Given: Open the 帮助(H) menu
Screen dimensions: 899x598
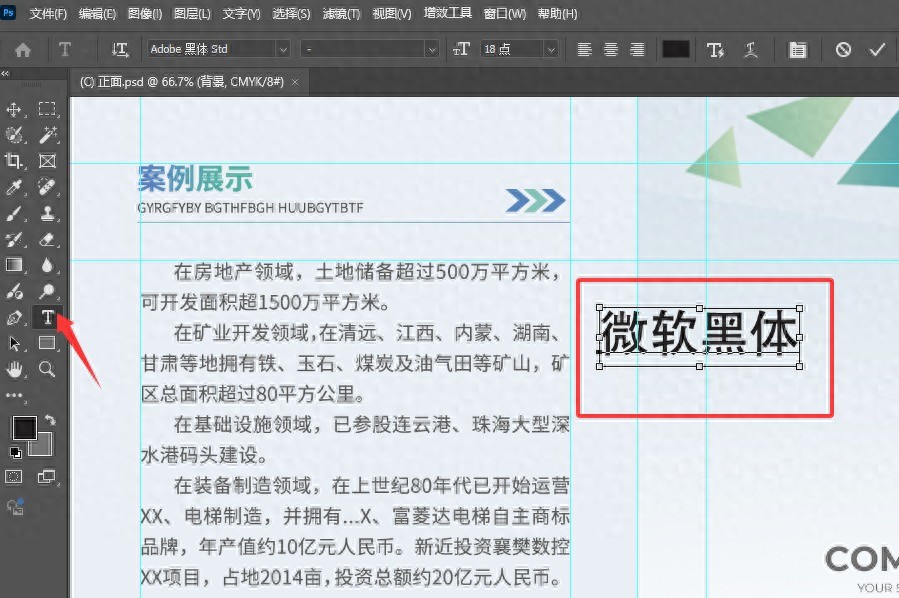Looking at the screenshot, I should tap(557, 14).
